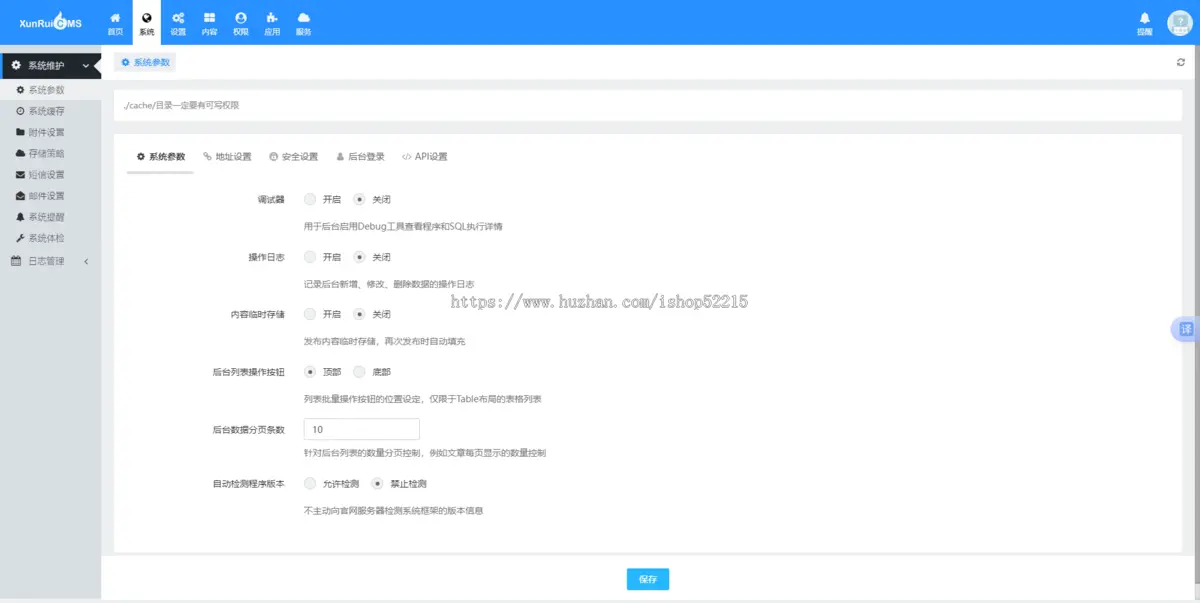Open the 系统缓存 (system cache) panel

(45, 110)
